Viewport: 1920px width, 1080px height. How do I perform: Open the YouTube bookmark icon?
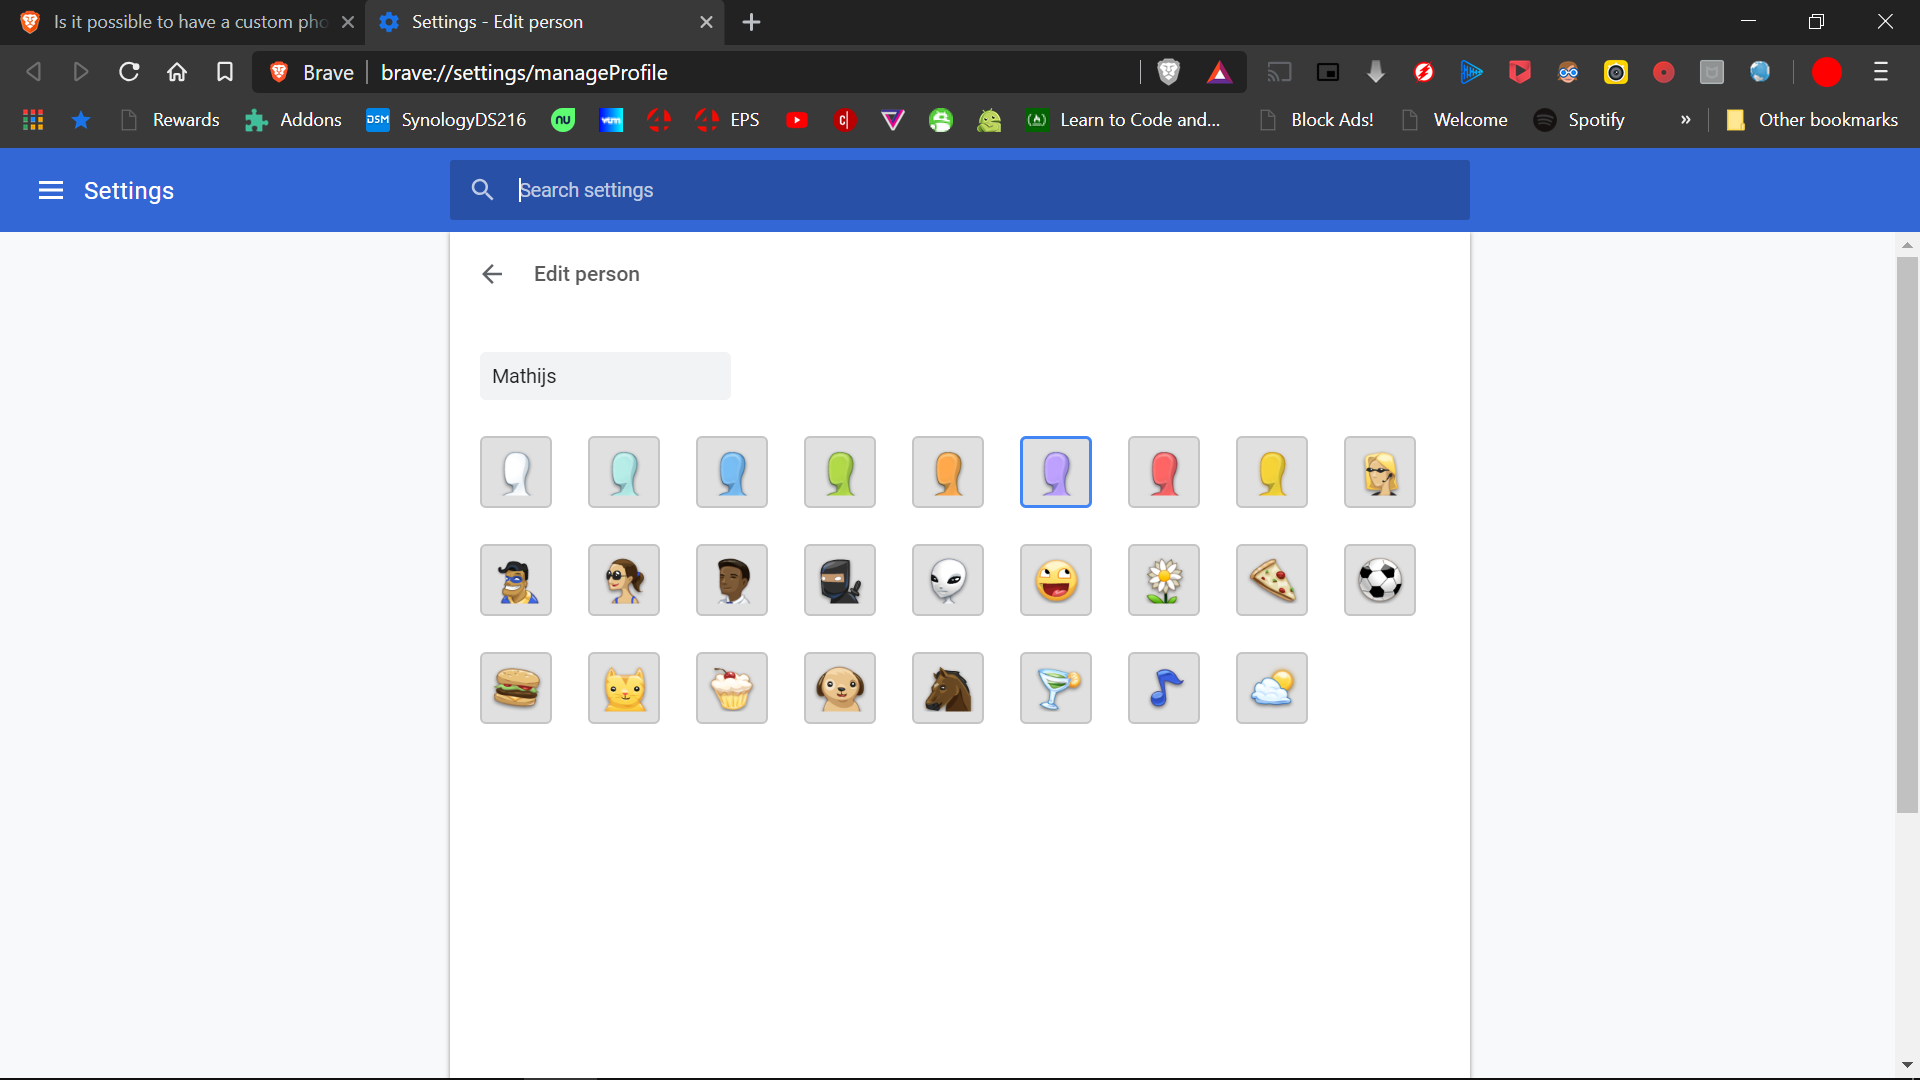click(x=797, y=119)
